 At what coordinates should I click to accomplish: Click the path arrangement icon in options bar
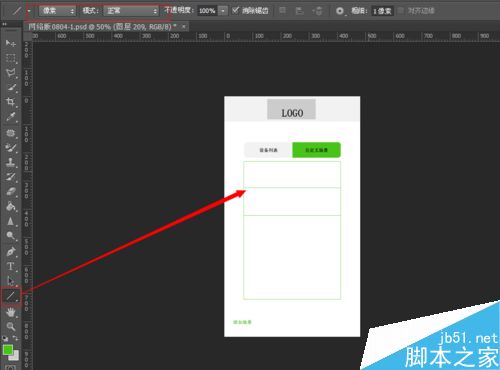318,11
